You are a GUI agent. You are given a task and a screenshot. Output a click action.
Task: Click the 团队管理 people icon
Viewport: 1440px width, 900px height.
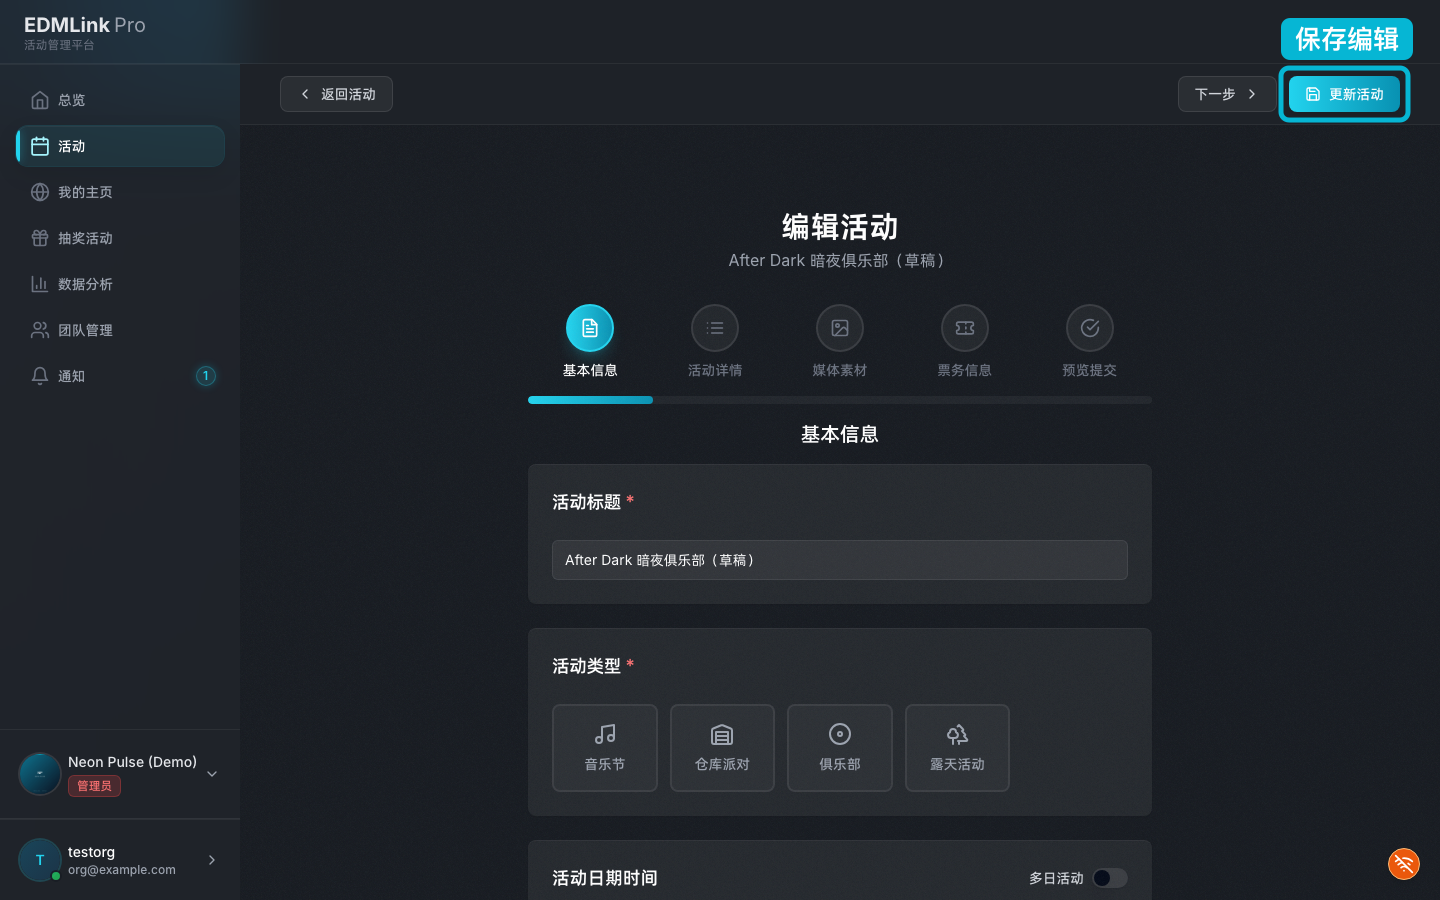point(40,330)
